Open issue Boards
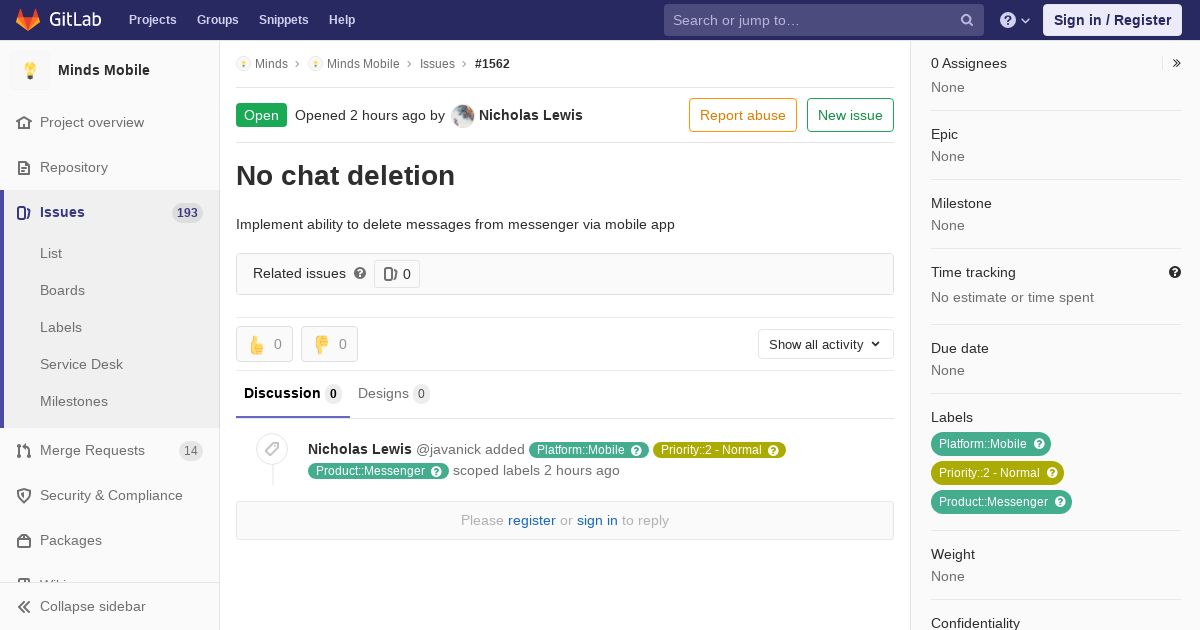Viewport: 1200px width, 630px height. [x=62, y=290]
